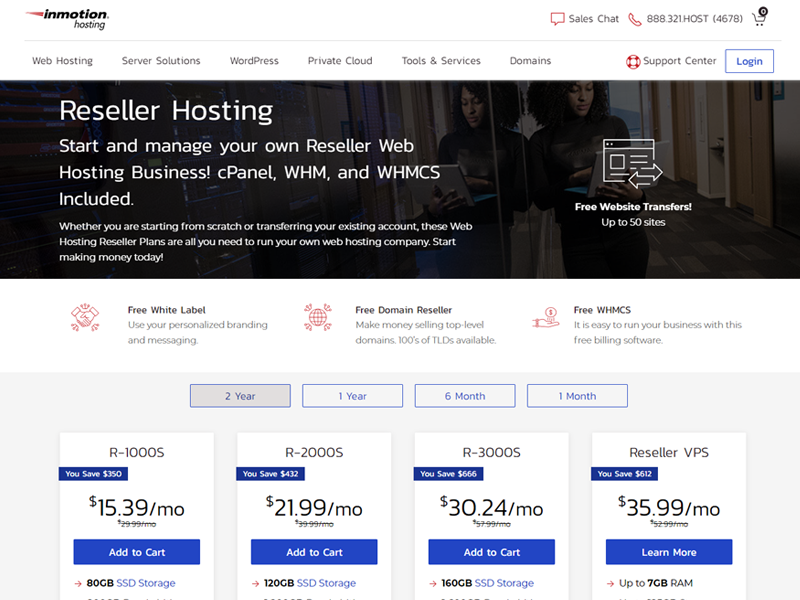Open the Support Center link
Viewport: 800px width, 600px height.
click(x=680, y=61)
